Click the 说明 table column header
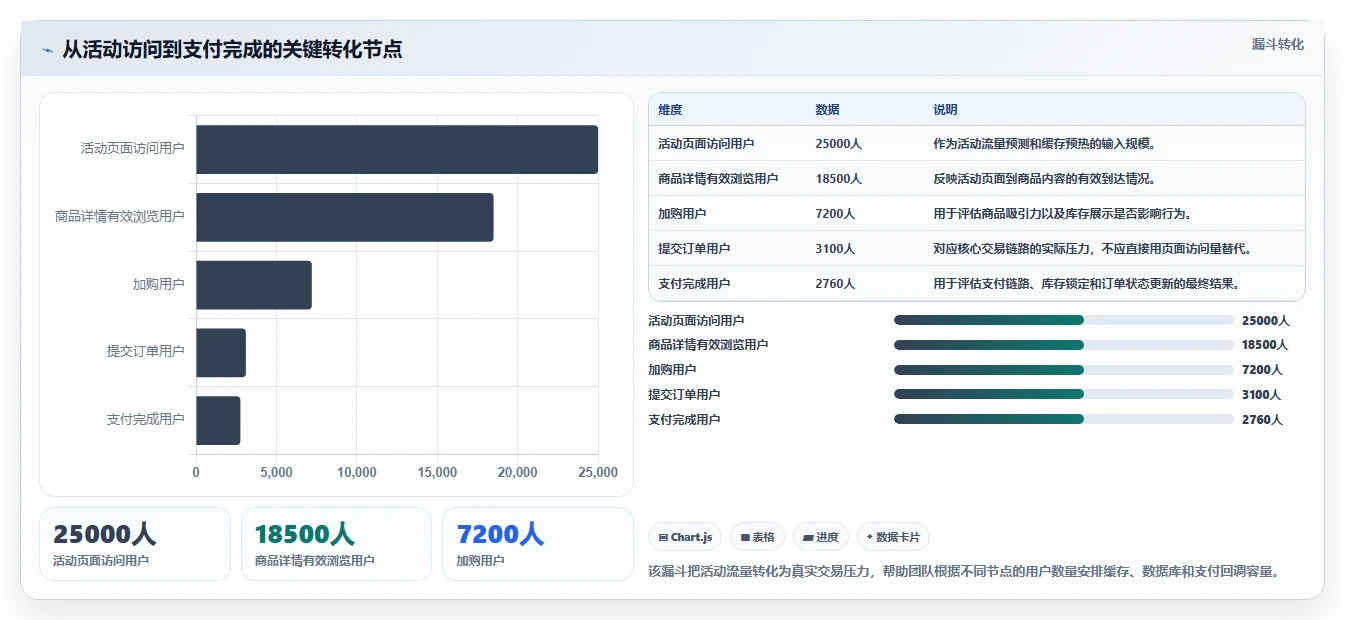 tap(945, 110)
